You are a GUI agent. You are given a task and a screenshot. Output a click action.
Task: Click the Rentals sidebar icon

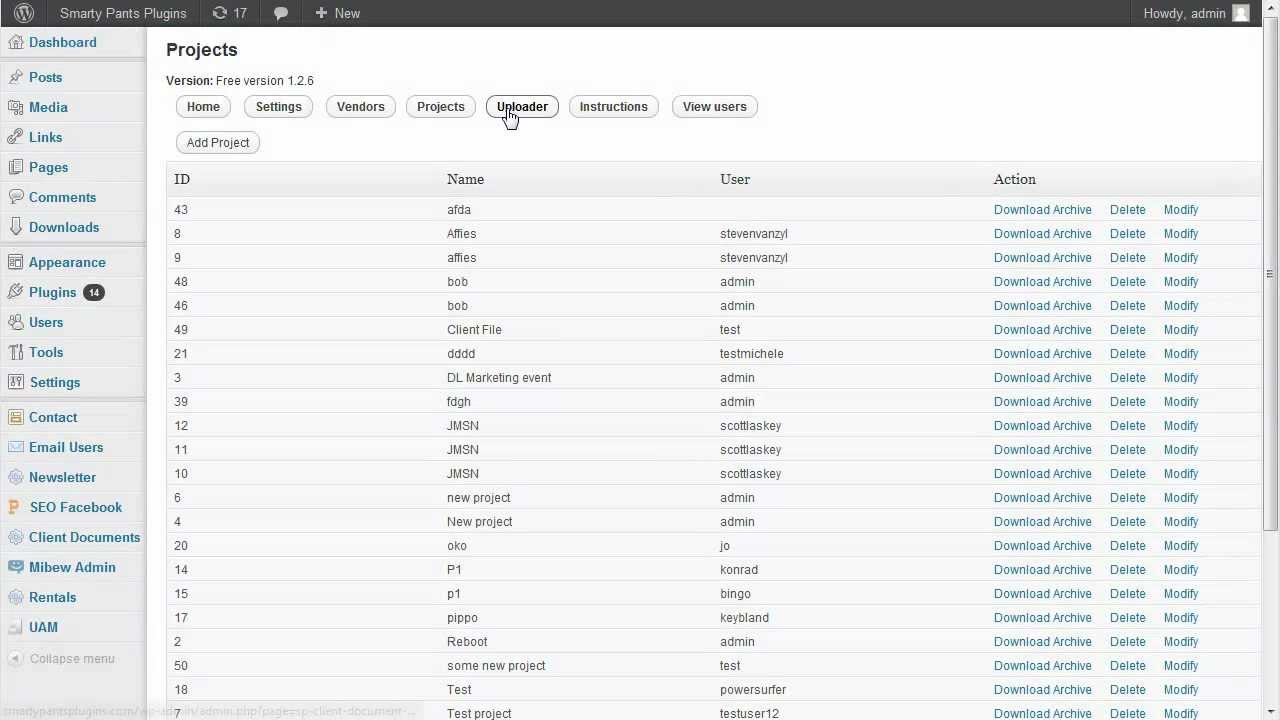click(x=15, y=597)
